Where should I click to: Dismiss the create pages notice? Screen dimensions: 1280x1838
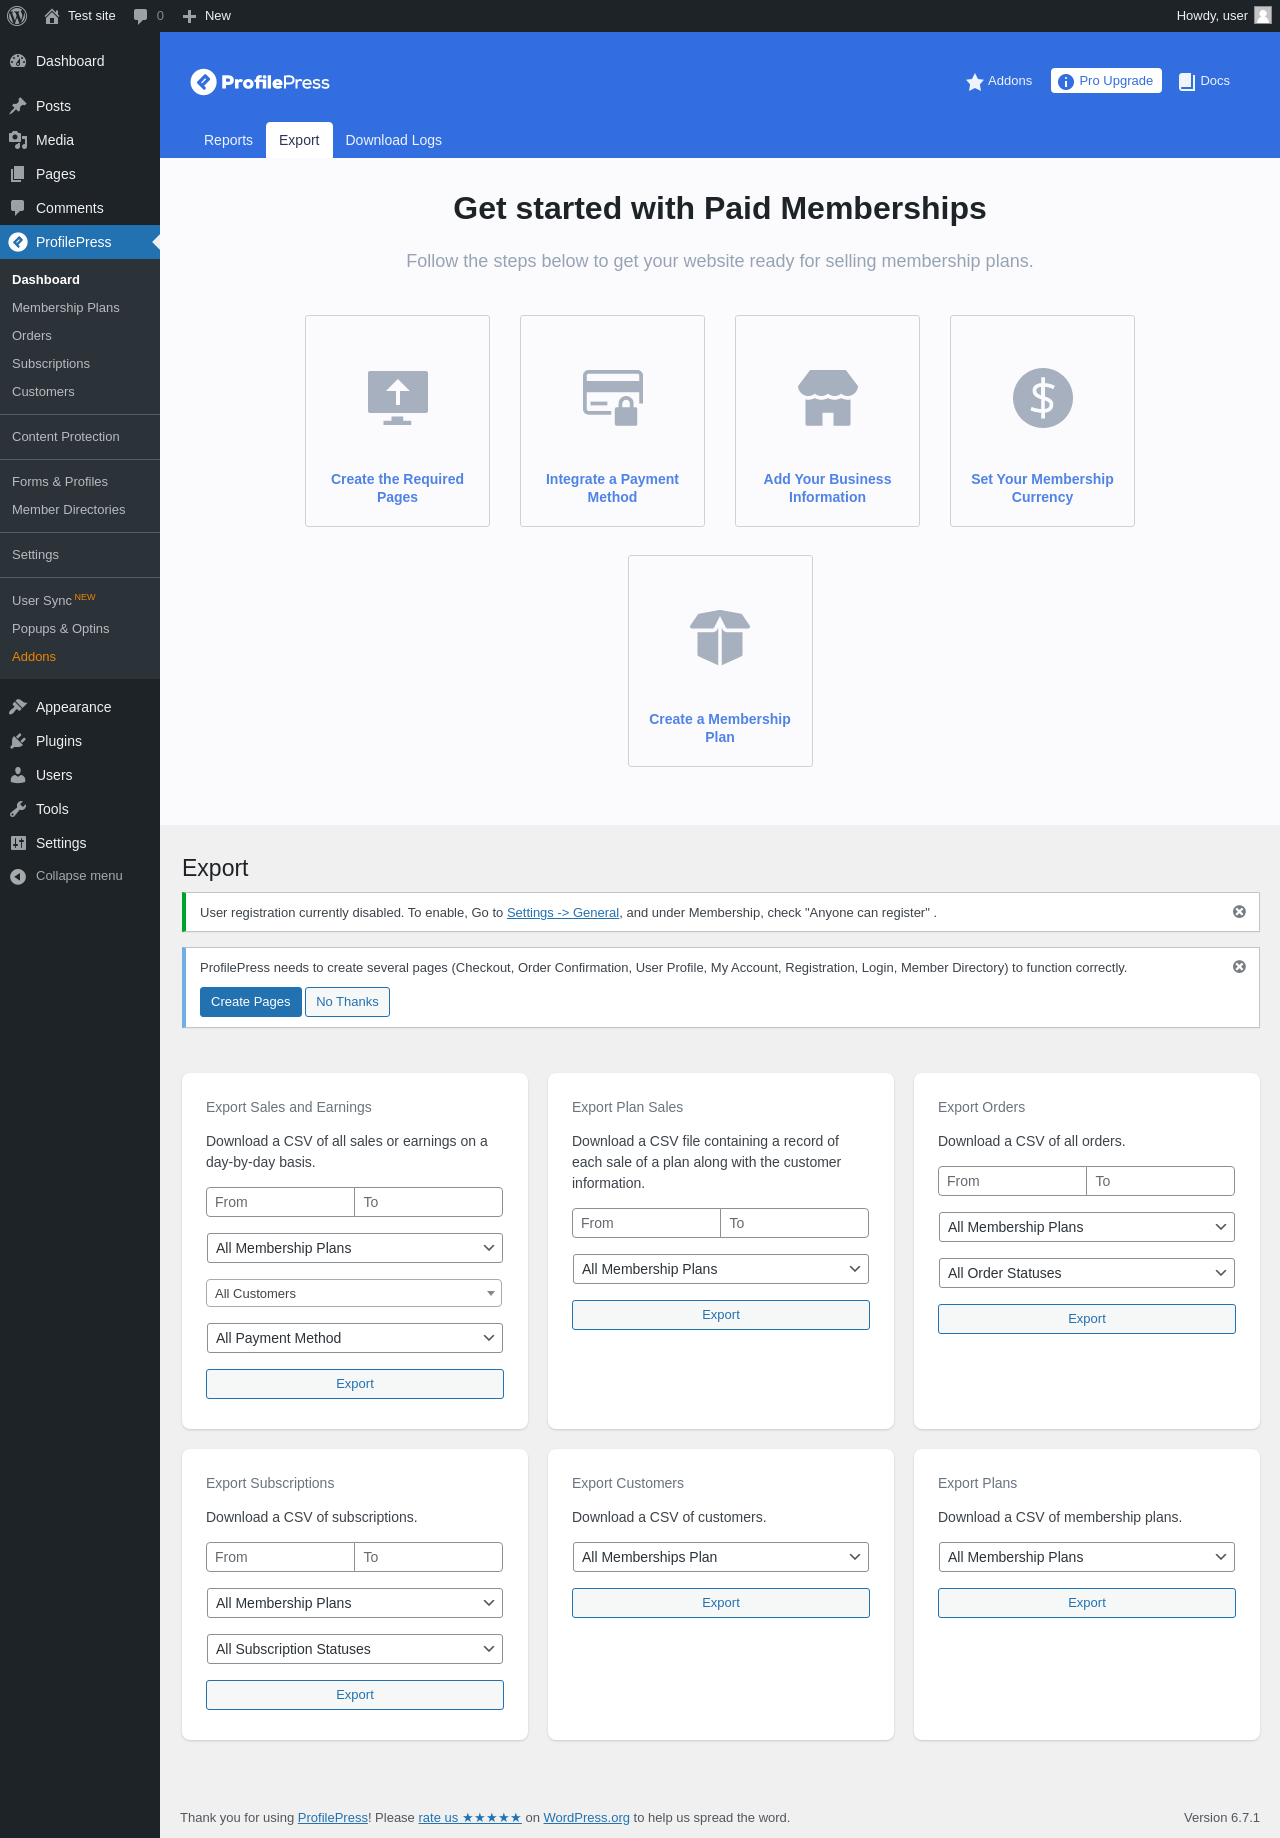tap(1239, 967)
